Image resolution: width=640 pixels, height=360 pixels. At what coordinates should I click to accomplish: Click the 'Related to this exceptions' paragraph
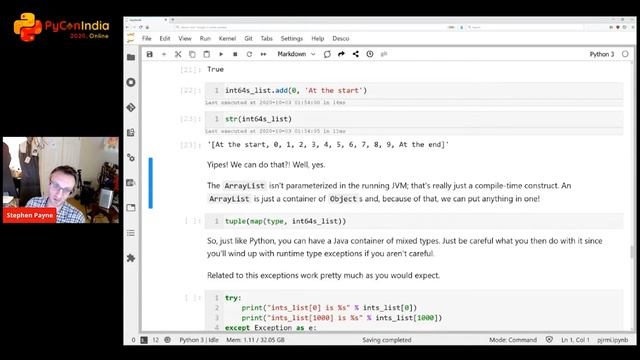[x=323, y=276]
